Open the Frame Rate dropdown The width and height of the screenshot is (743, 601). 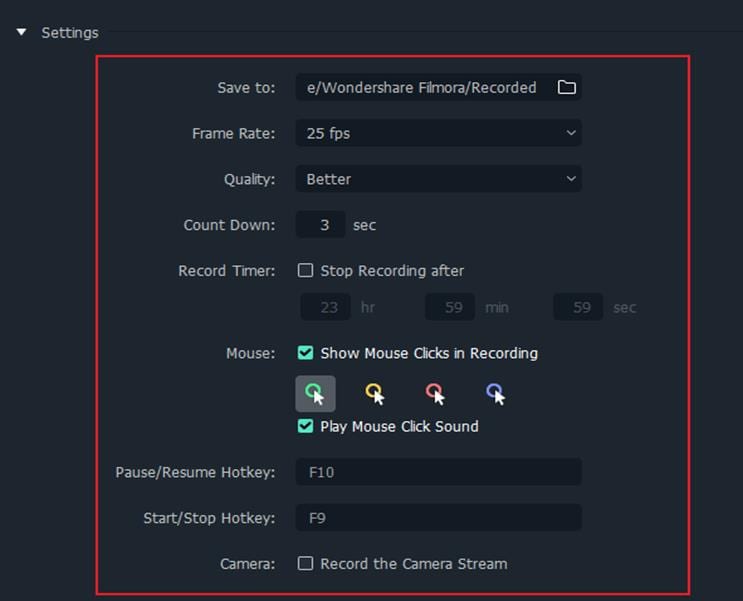pos(439,133)
